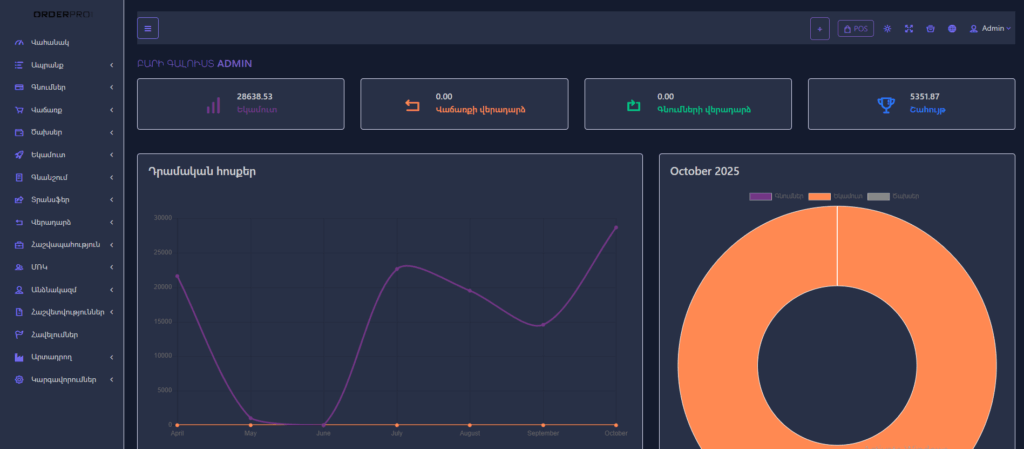The width and height of the screenshot is (1024, 449).
Task: Open the Հավելումներ sidebar item
Action: click(54, 334)
